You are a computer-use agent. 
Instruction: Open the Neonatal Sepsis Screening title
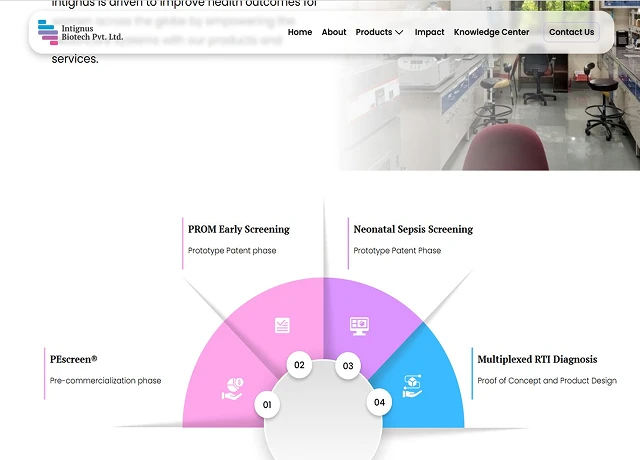[413, 229]
